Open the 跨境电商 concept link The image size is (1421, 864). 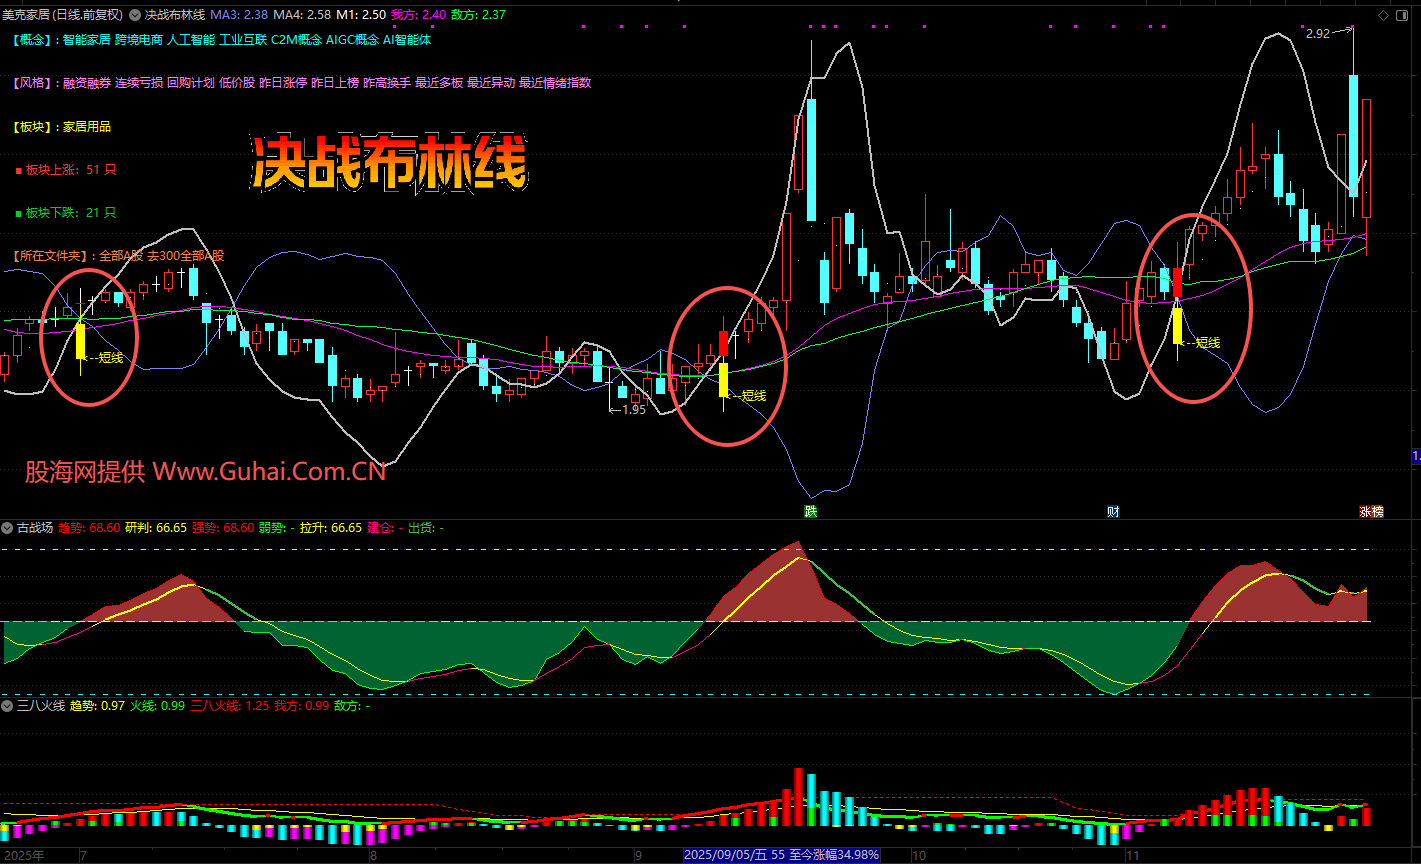click(138, 40)
